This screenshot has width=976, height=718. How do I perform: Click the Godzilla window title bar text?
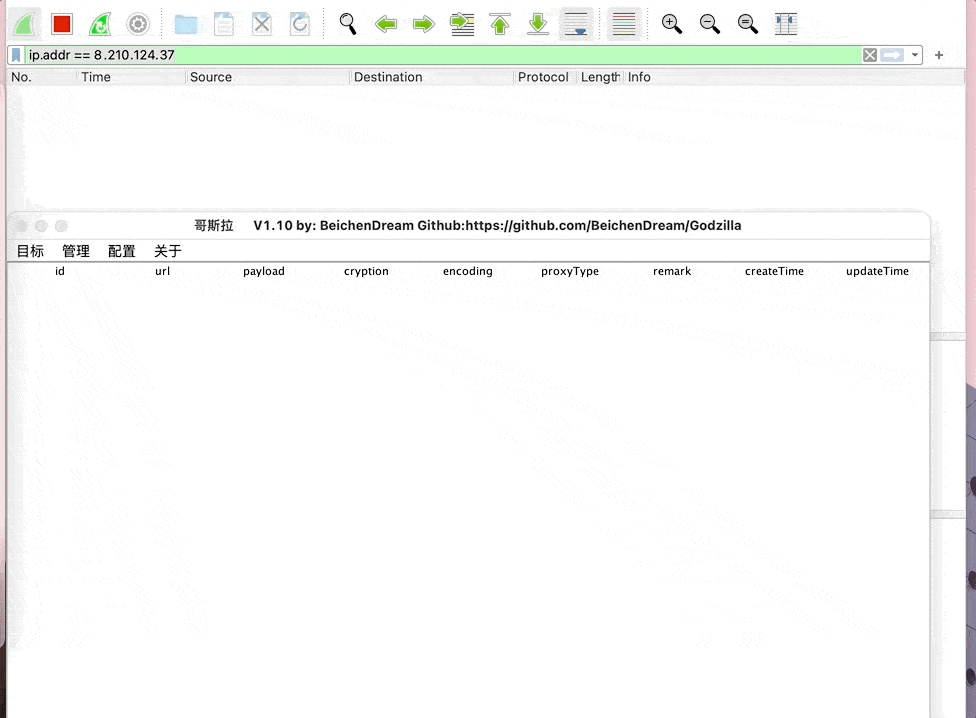coord(467,225)
